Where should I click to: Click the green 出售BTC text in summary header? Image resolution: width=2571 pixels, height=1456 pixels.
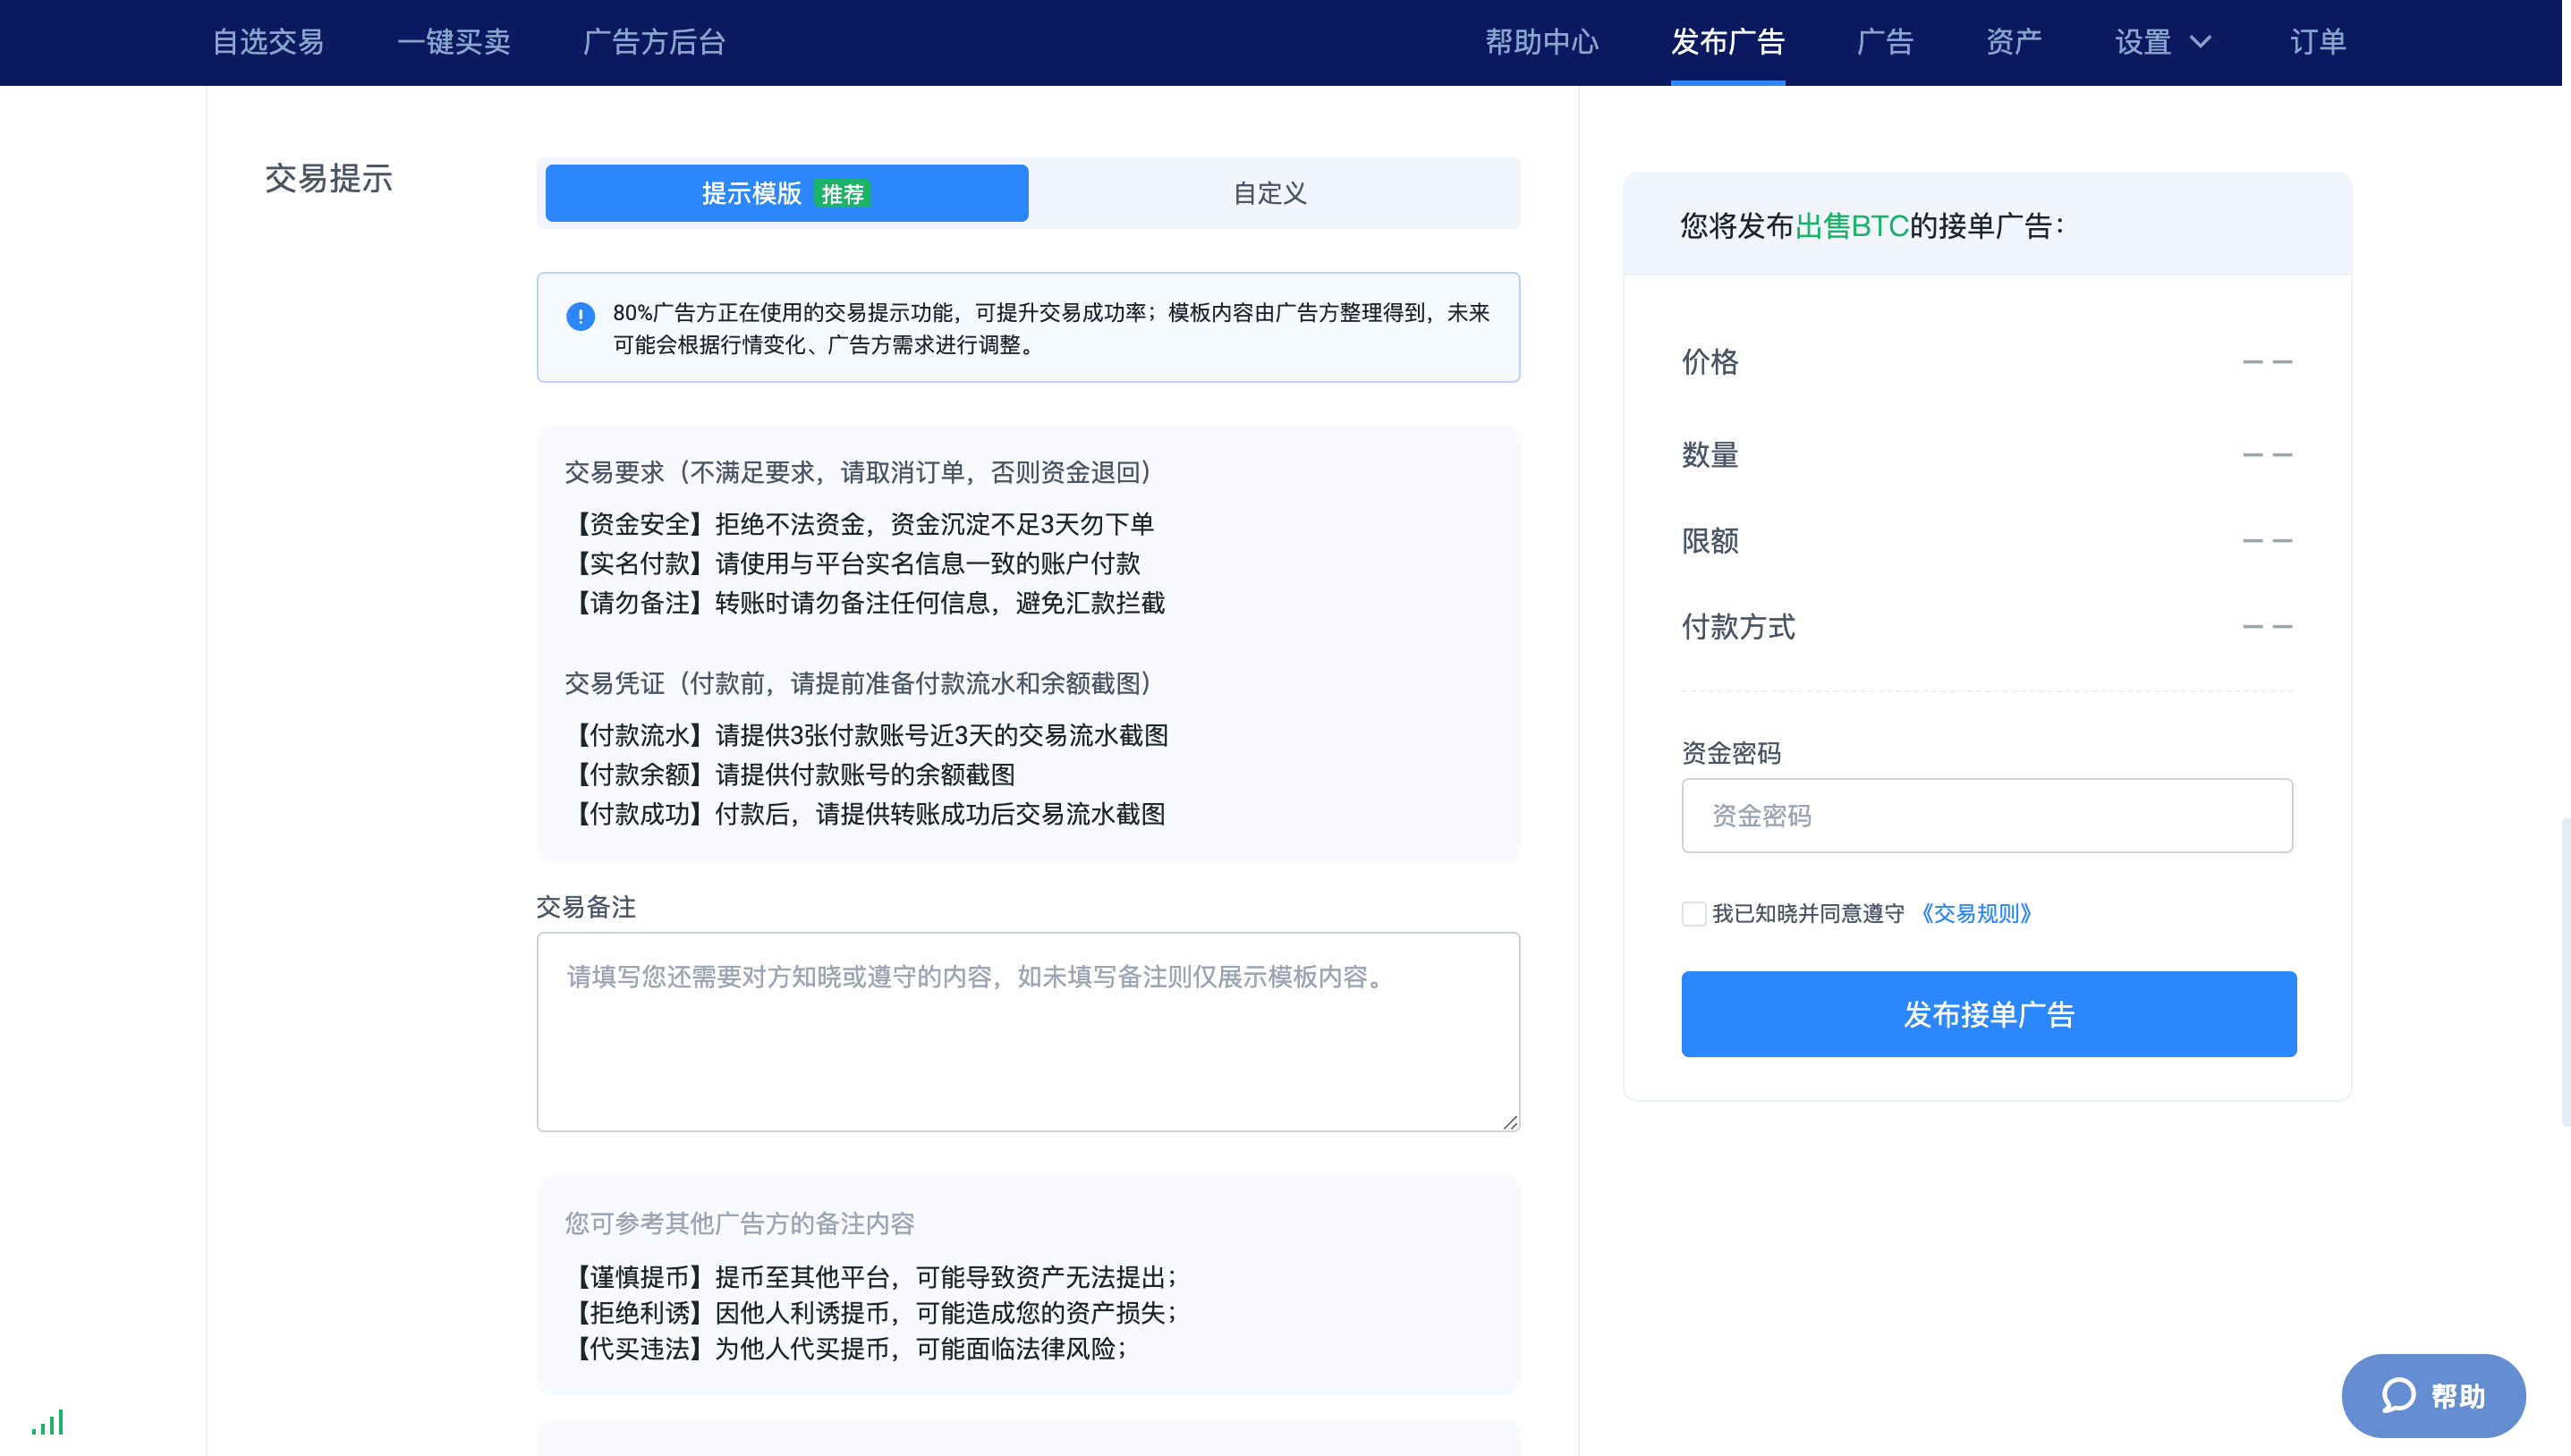1851,225
